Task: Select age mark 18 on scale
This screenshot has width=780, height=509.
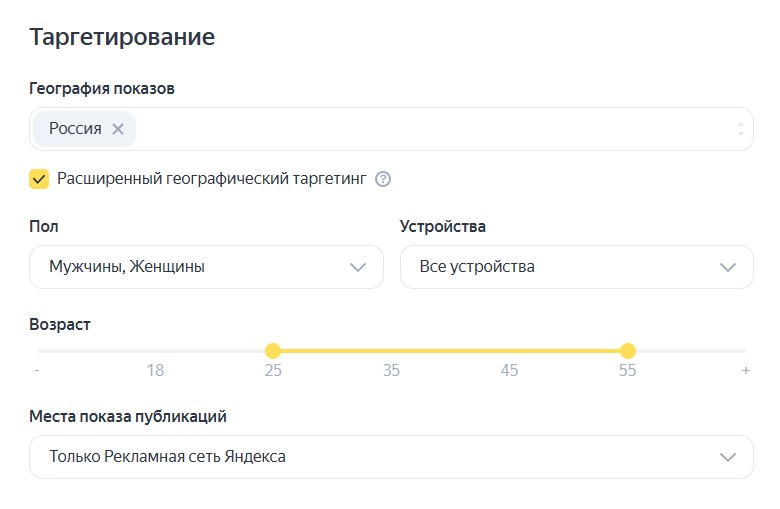Action: pos(155,371)
